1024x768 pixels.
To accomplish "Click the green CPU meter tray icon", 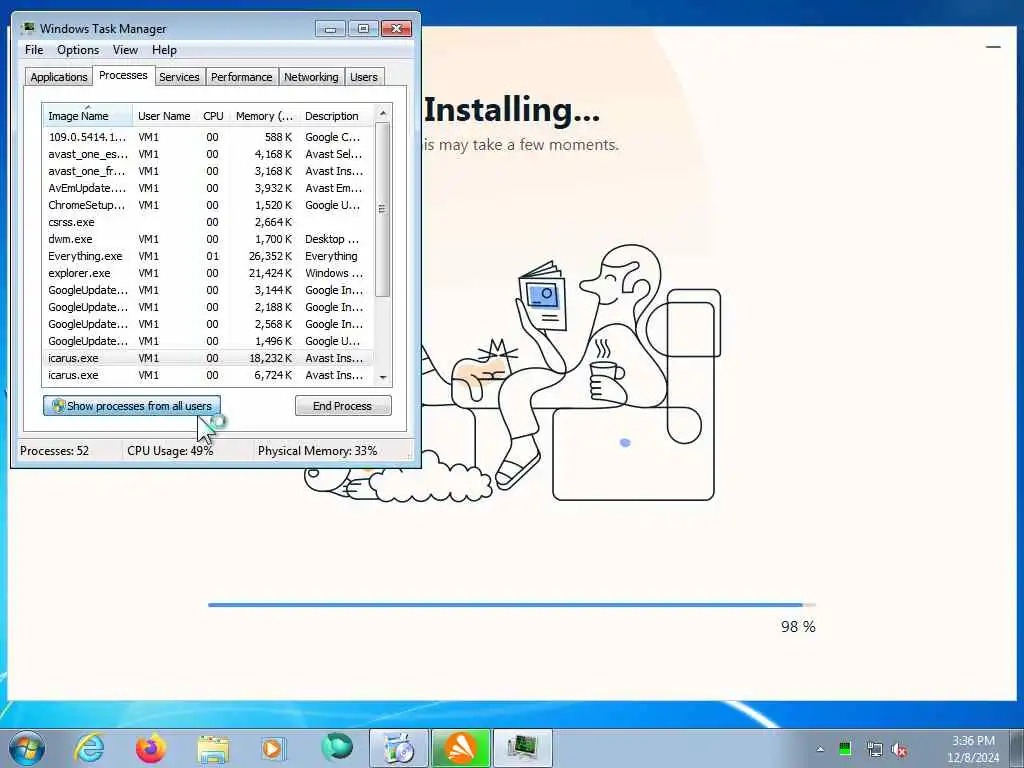I will tap(845, 749).
